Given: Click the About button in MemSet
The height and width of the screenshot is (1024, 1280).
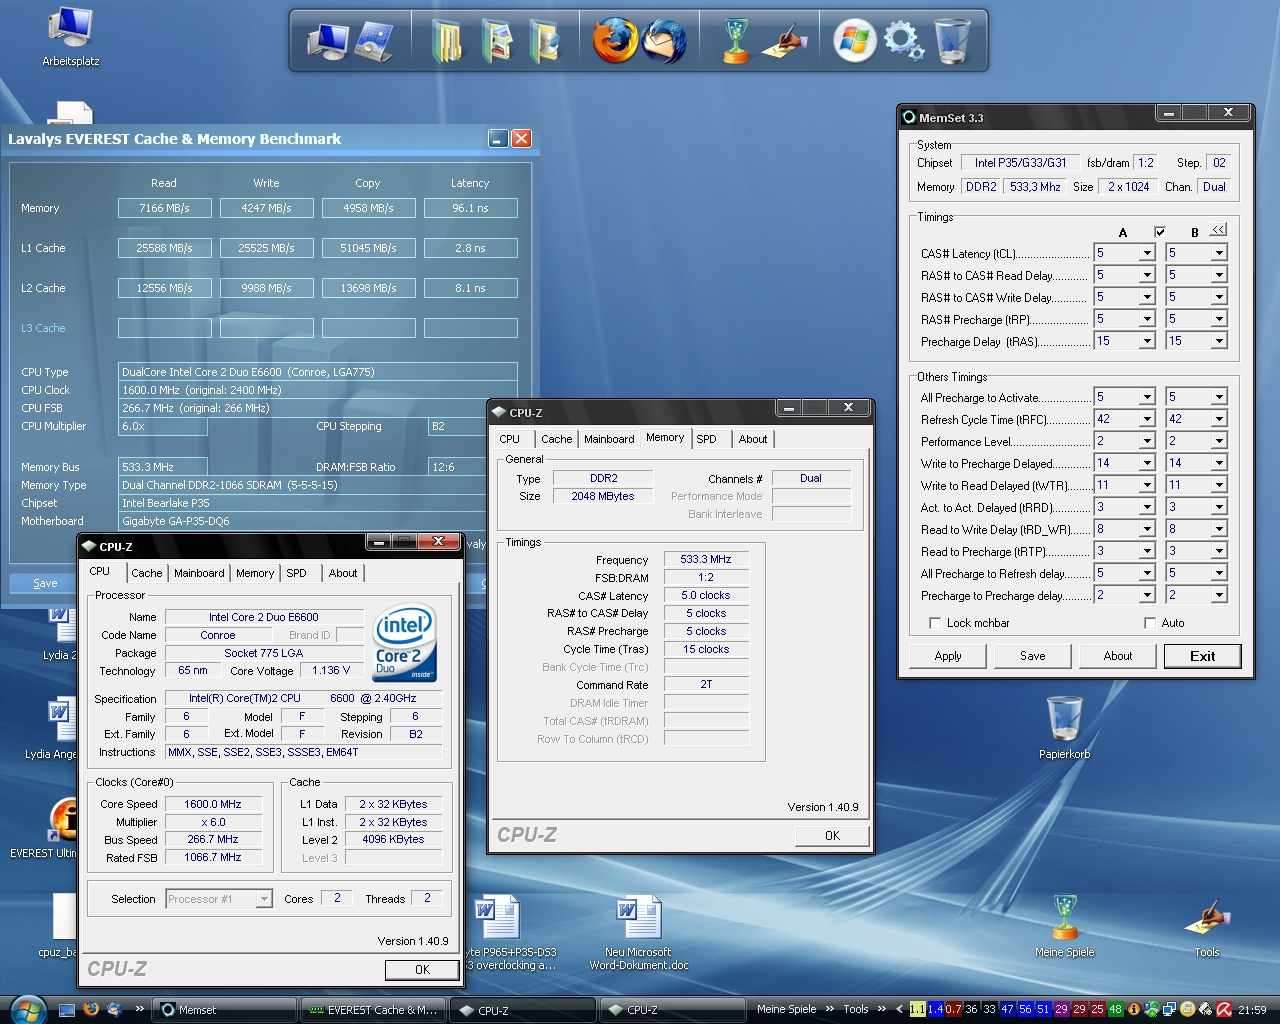Looking at the screenshot, I should [x=1118, y=656].
